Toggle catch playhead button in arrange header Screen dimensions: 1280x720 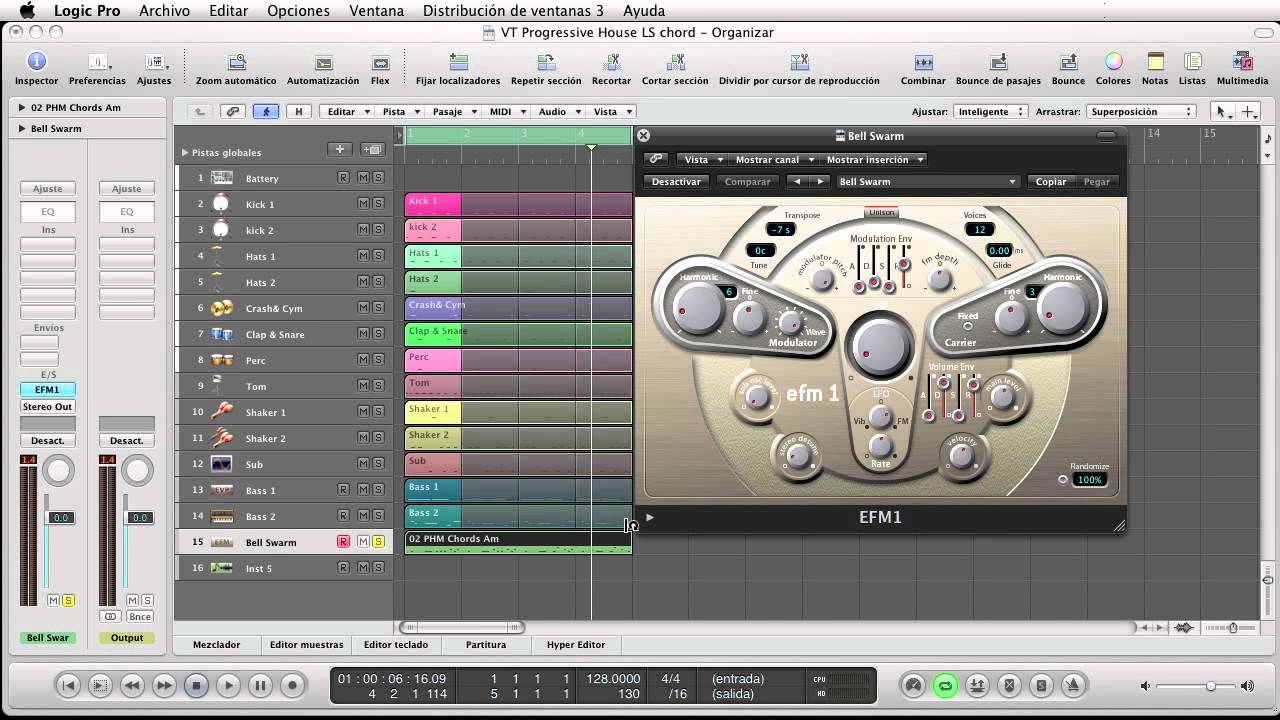pos(265,112)
